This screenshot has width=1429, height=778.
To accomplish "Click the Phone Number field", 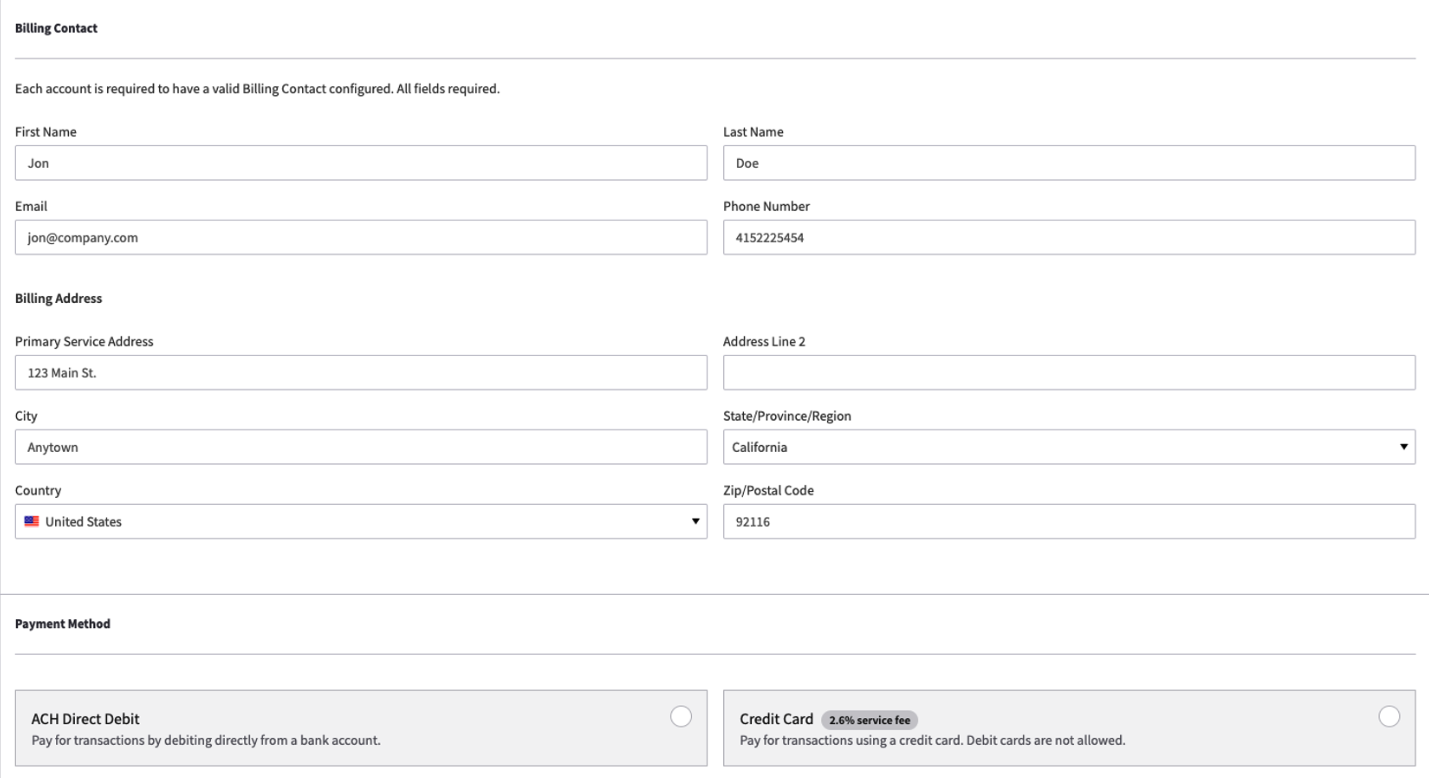I will (1069, 237).
